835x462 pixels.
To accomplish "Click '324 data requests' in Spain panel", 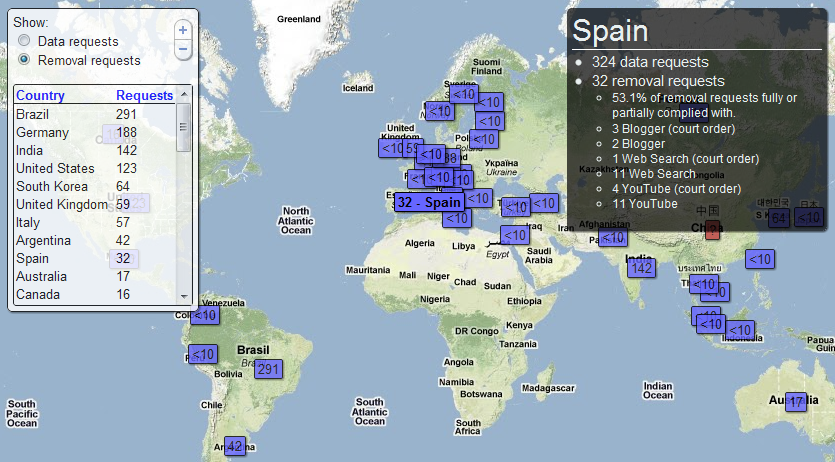I will (x=650, y=62).
